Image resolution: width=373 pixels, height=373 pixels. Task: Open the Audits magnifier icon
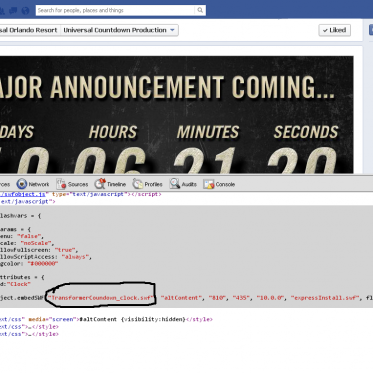pyautogui.click(x=175, y=184)
